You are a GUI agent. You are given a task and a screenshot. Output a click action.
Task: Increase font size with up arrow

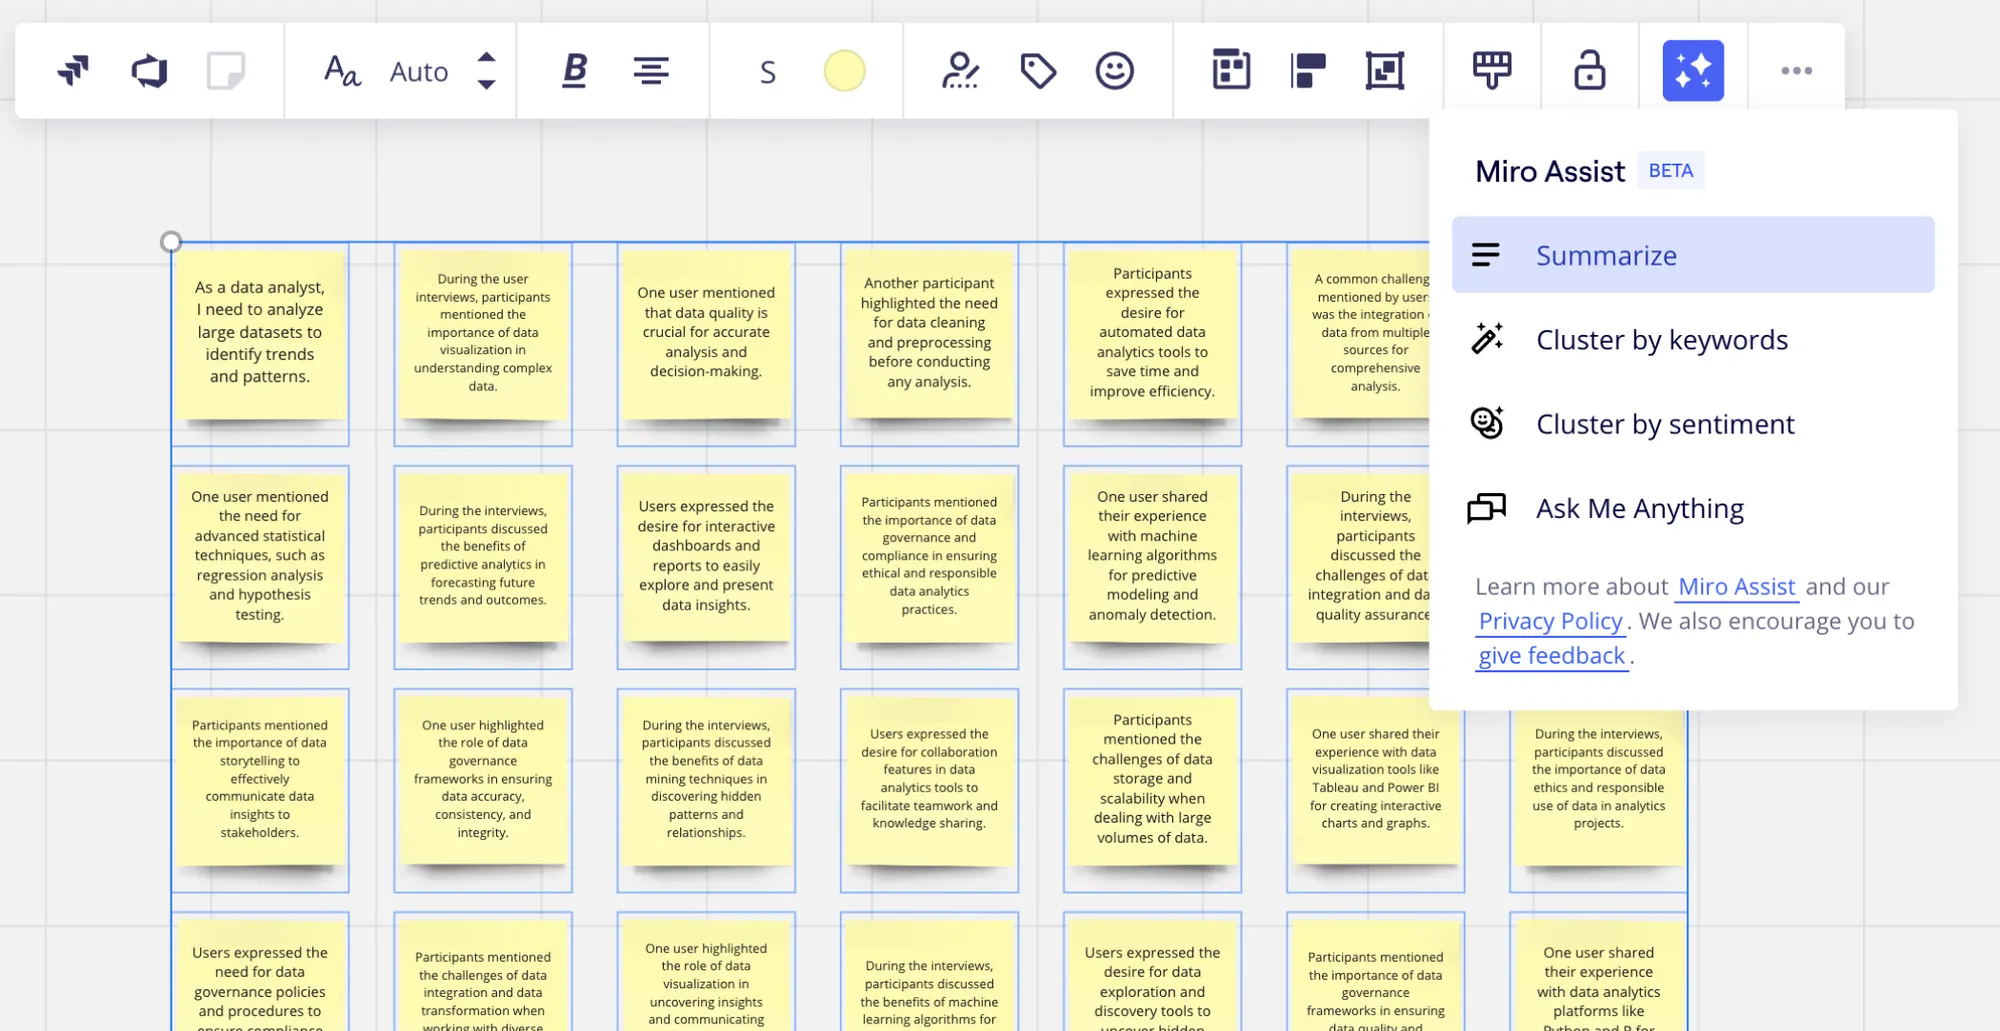[486, 58]
